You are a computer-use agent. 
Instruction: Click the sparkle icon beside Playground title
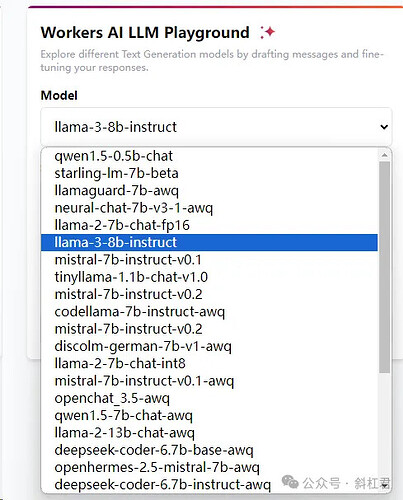coord(268,32)
